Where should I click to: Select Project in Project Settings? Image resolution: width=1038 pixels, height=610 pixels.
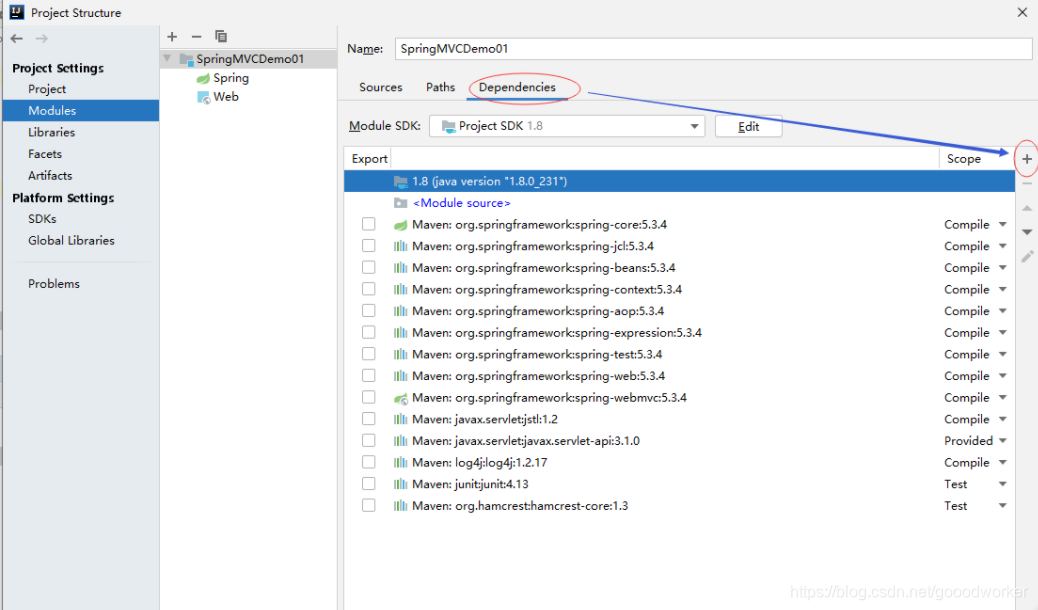(47, 89)
